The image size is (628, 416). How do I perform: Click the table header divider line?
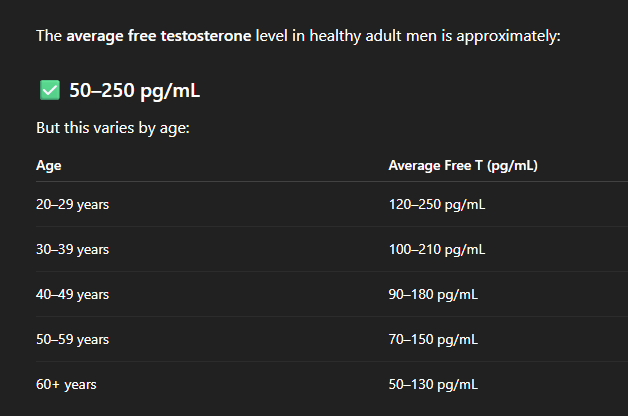coord(332,181)
